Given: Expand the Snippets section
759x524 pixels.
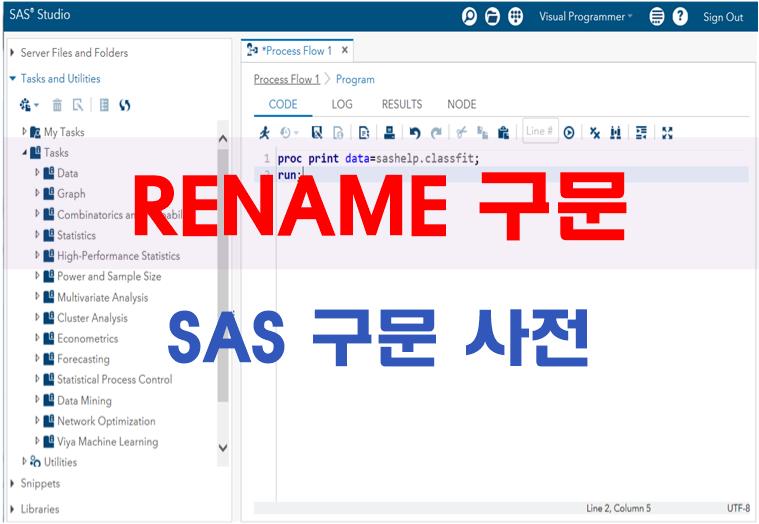Looking at the screenshot, I should (x=13, y=483).
